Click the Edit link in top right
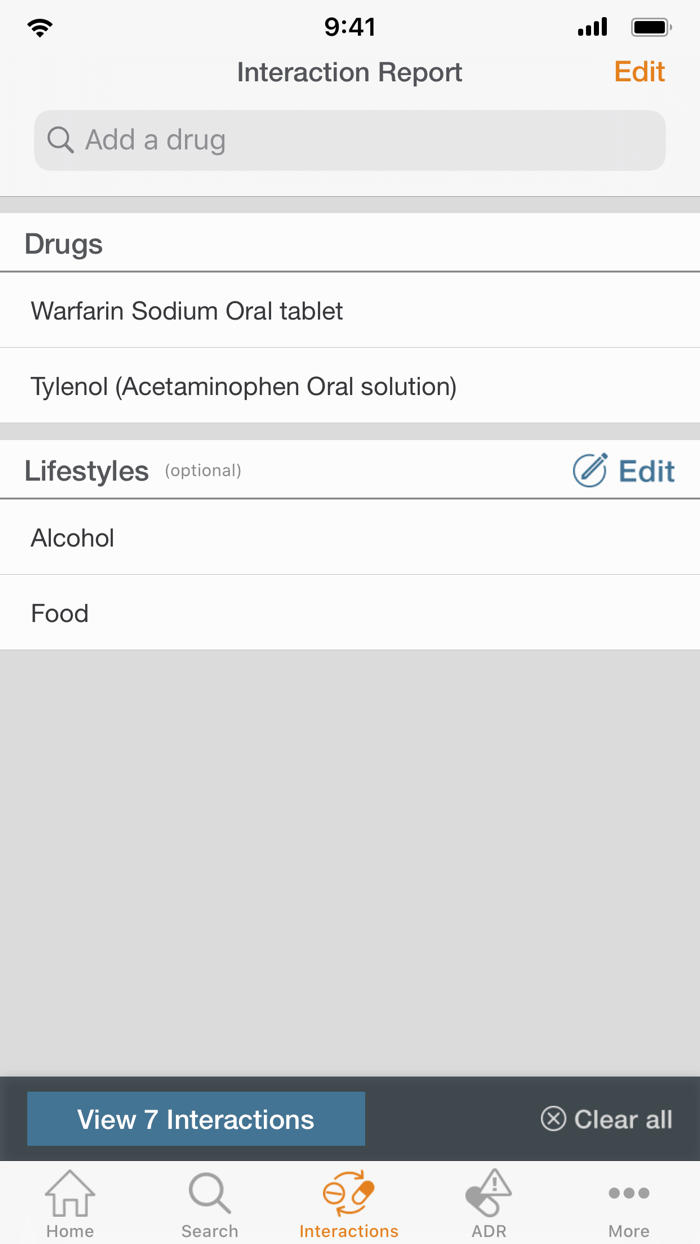 (639, 72)
